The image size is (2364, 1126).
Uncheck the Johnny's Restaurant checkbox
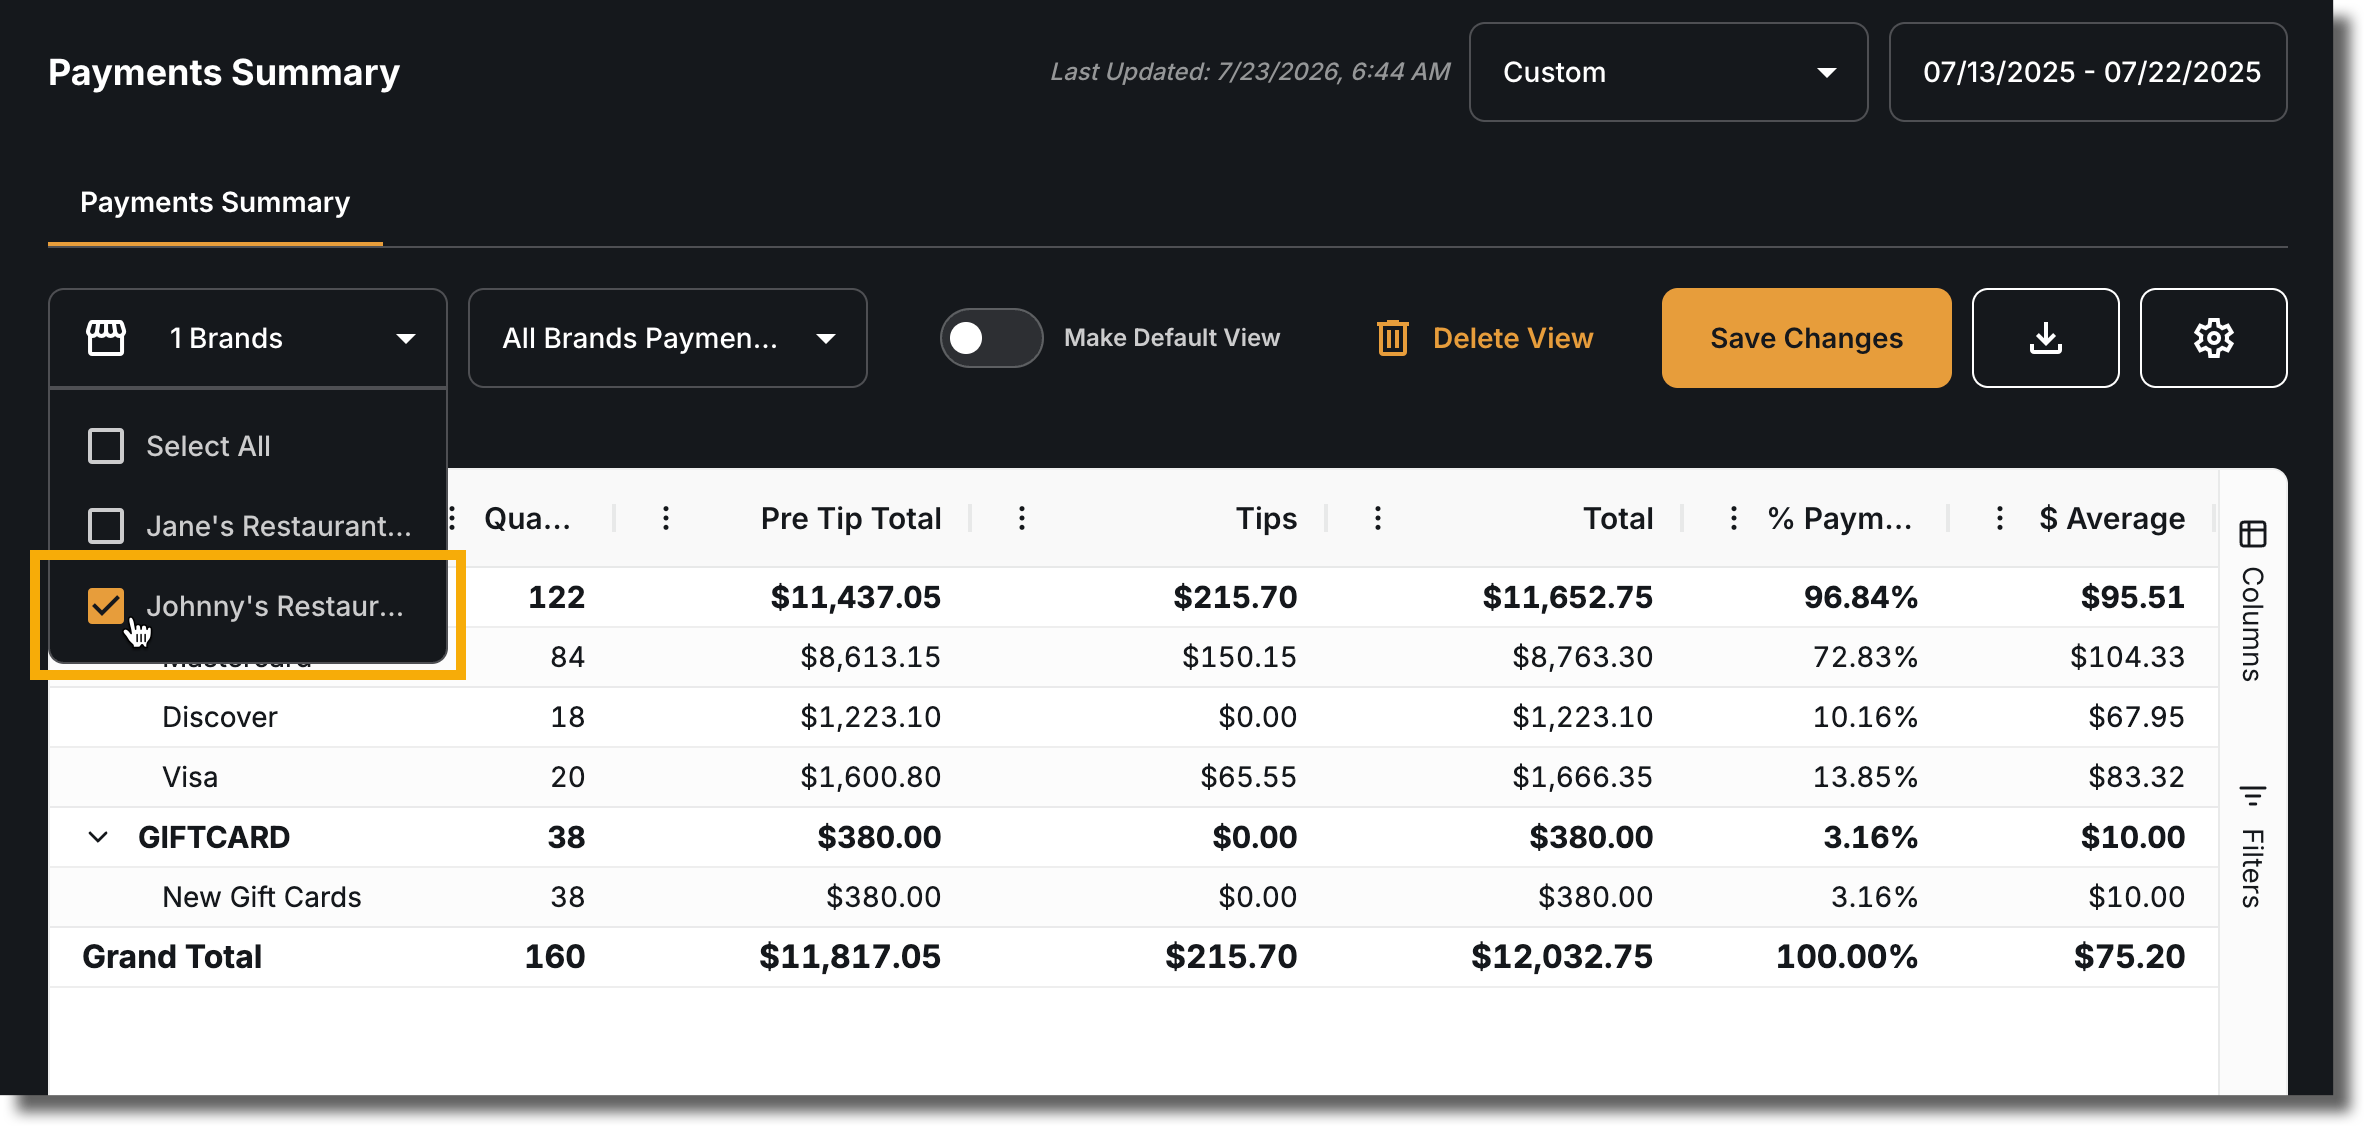[106, 606]
